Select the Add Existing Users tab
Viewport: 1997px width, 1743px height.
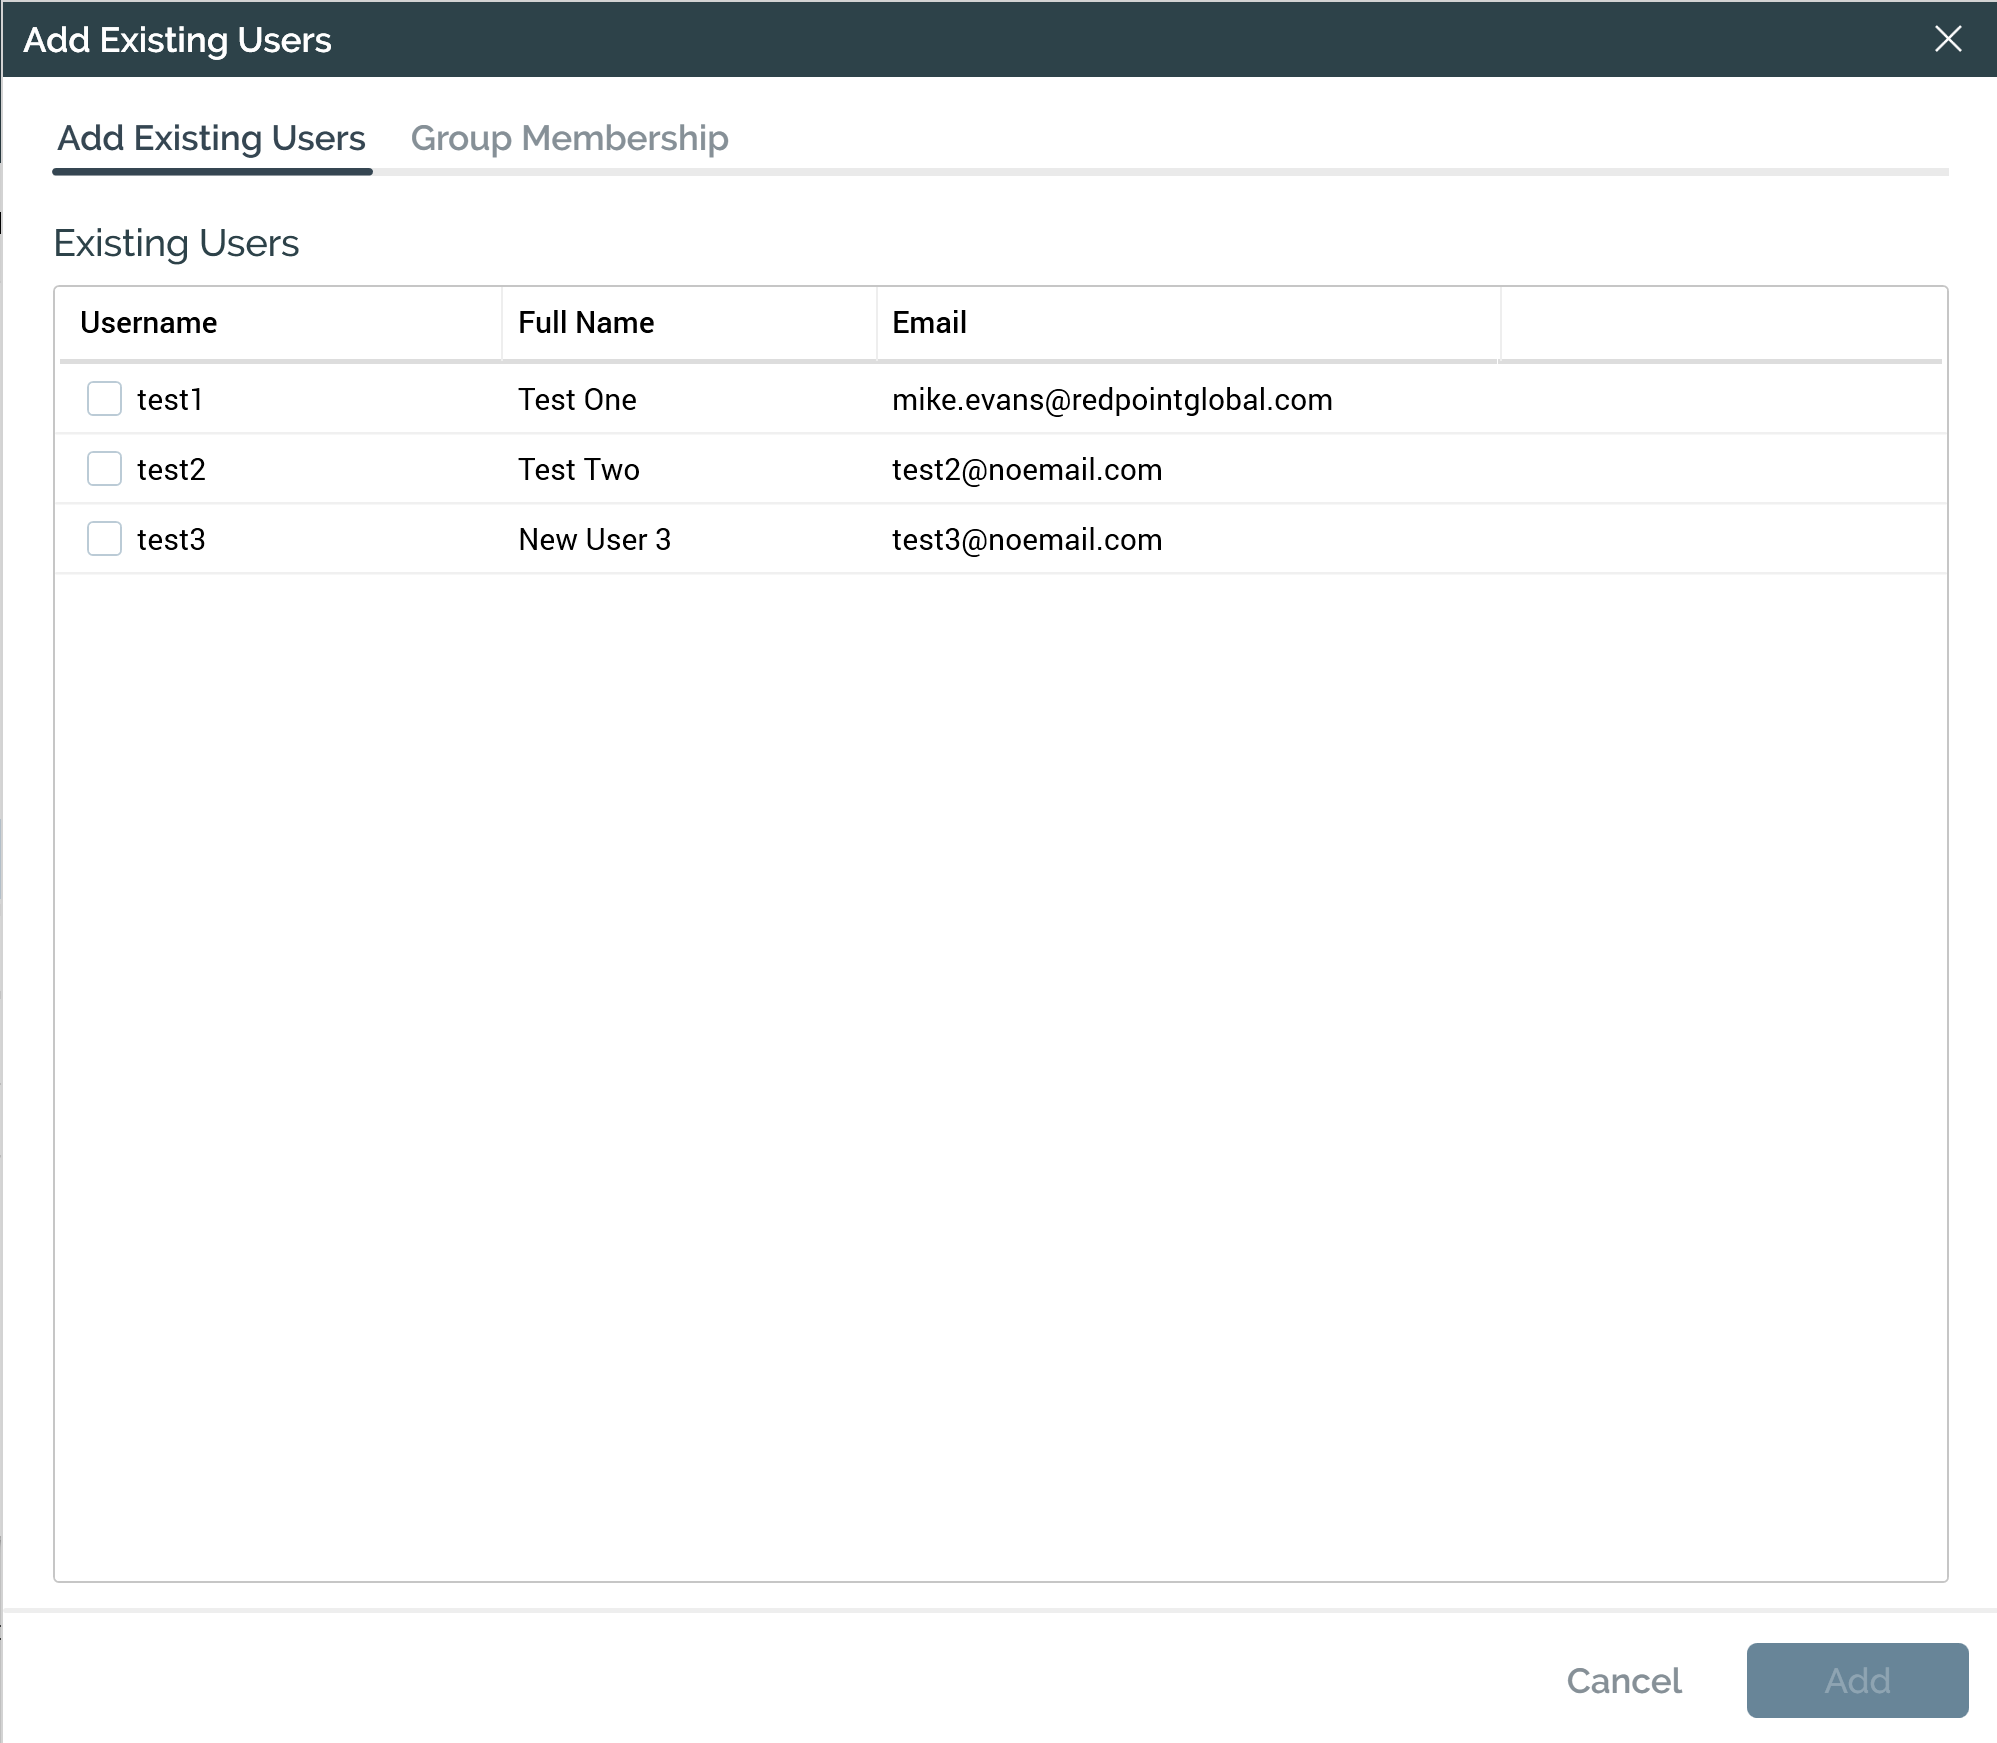pyautogui.click(x=211, y=138)
